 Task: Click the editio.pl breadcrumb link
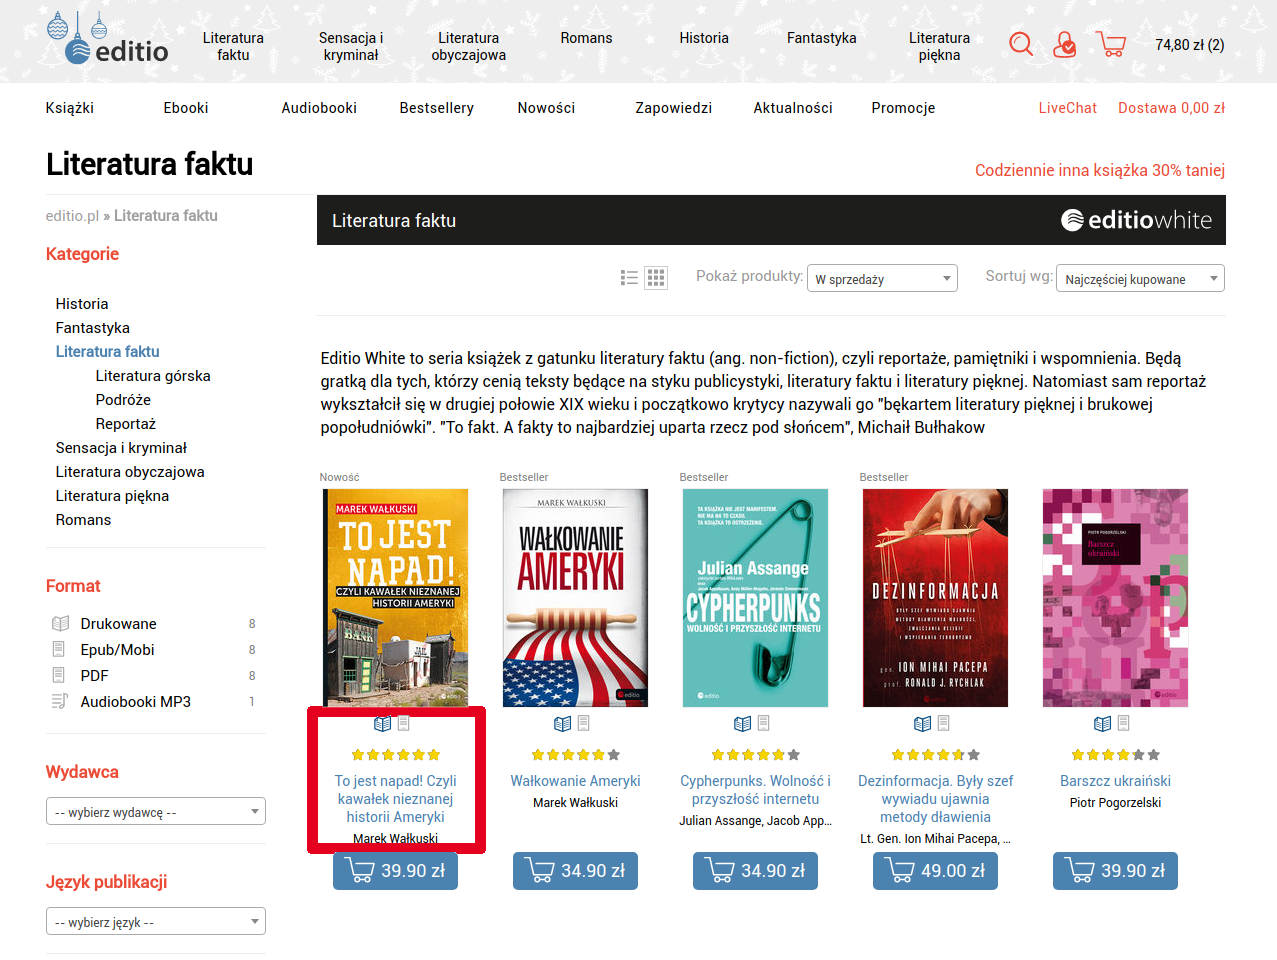click(72, 216)
